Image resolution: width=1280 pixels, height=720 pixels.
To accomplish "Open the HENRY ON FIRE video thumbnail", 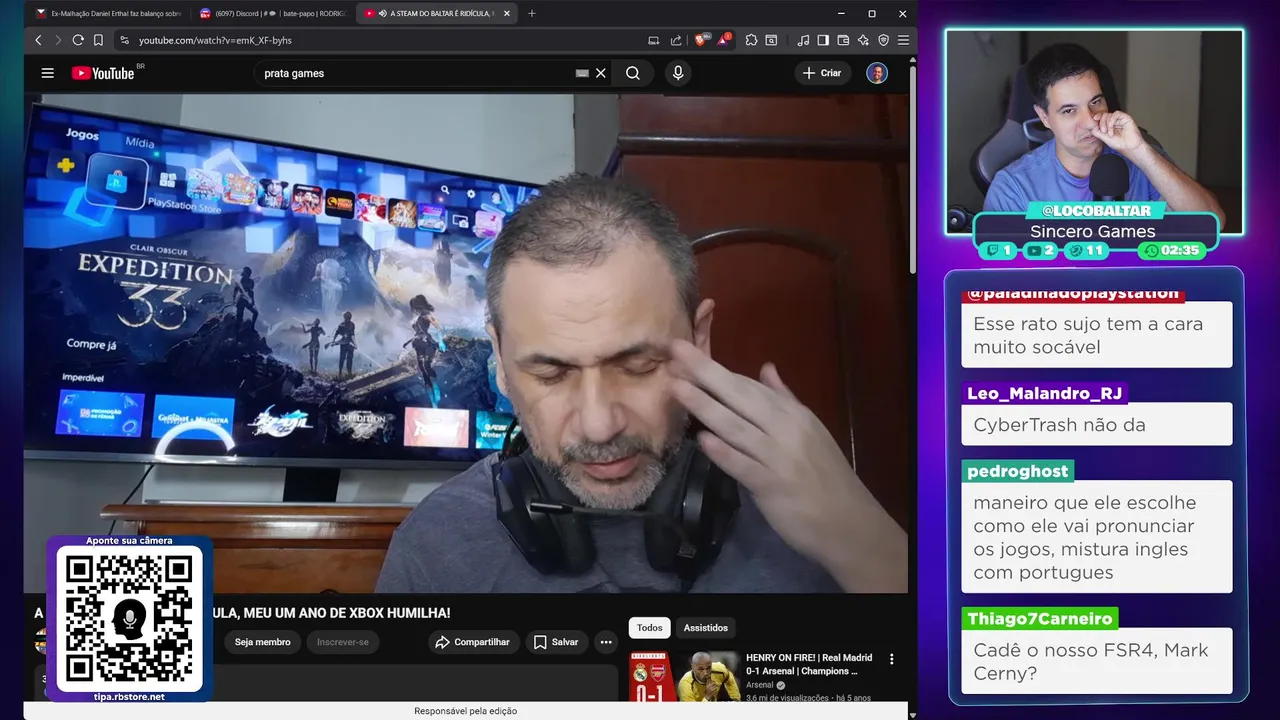I will [x=684, y=677].
